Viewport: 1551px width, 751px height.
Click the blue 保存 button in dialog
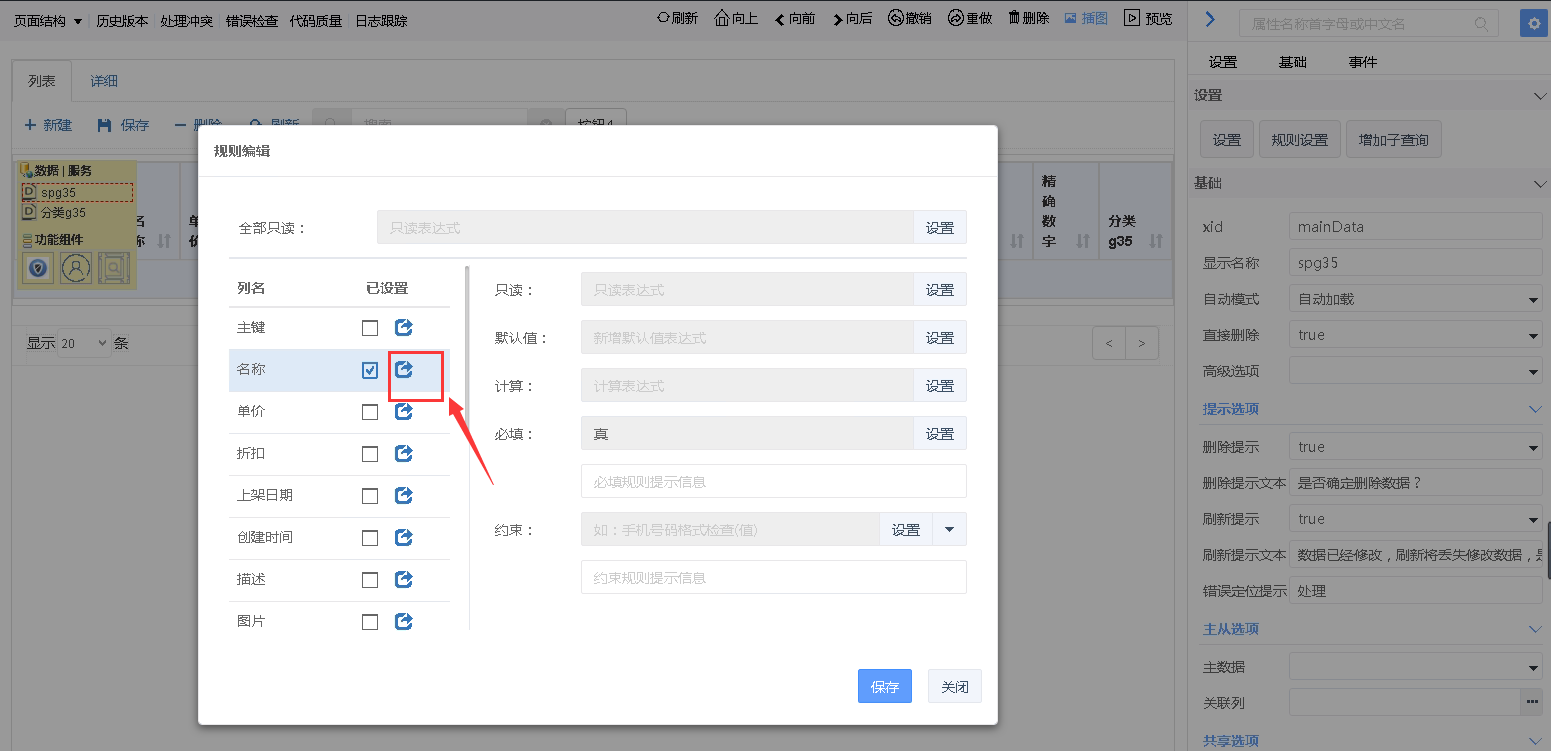[x=884, y=687]
